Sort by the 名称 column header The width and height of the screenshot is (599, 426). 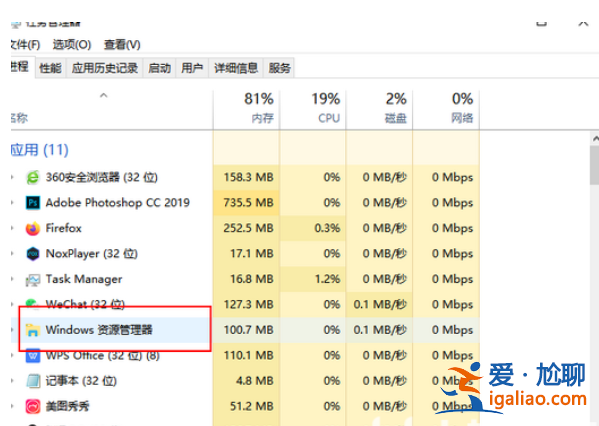(x=111, y=110)
